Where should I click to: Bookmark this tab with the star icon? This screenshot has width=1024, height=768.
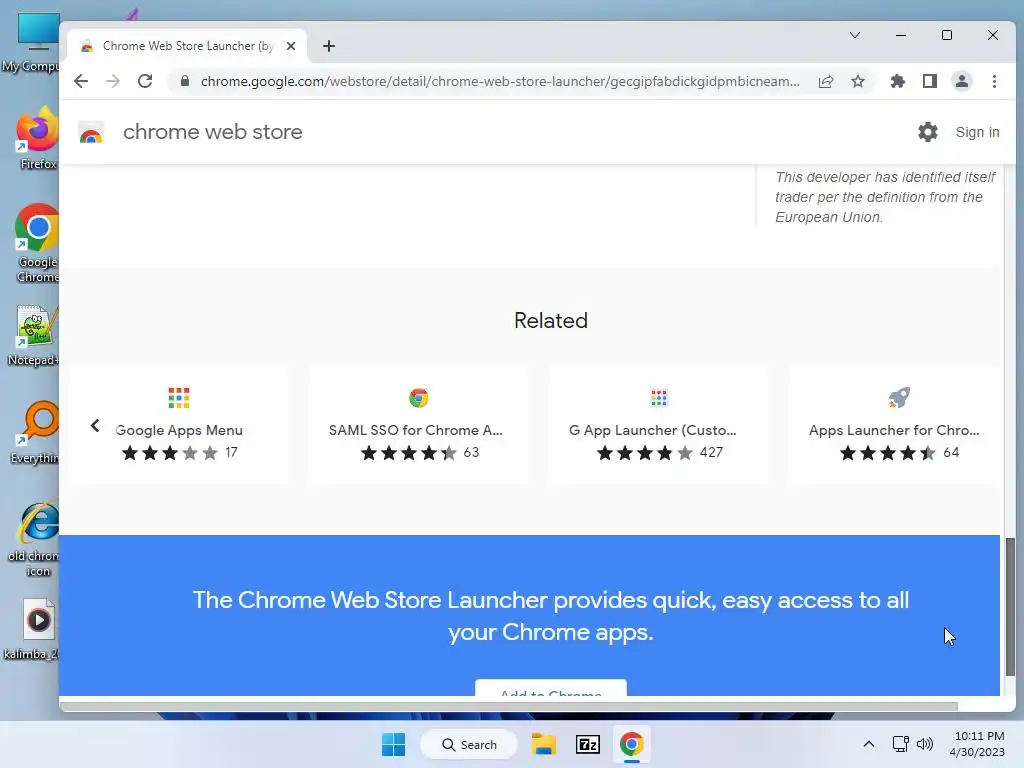tap(858, 81)
